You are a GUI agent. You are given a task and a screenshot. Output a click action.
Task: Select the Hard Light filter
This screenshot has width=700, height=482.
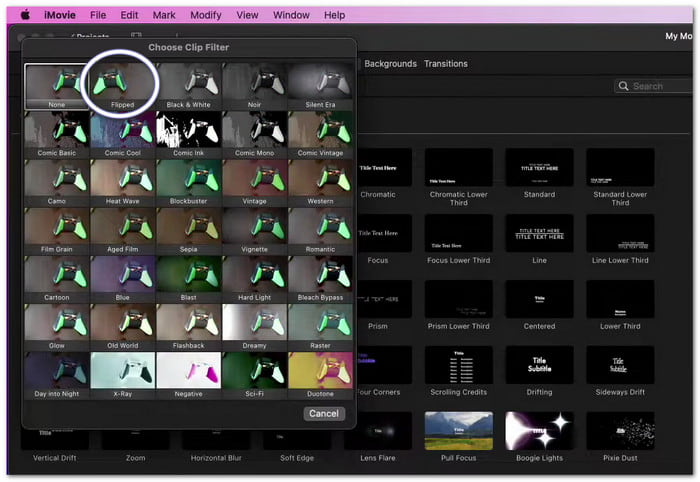254,279
